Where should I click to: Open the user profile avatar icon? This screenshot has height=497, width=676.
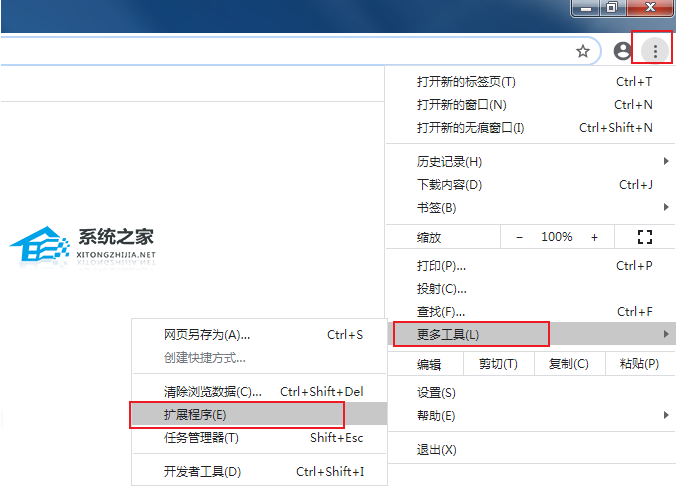622,51
